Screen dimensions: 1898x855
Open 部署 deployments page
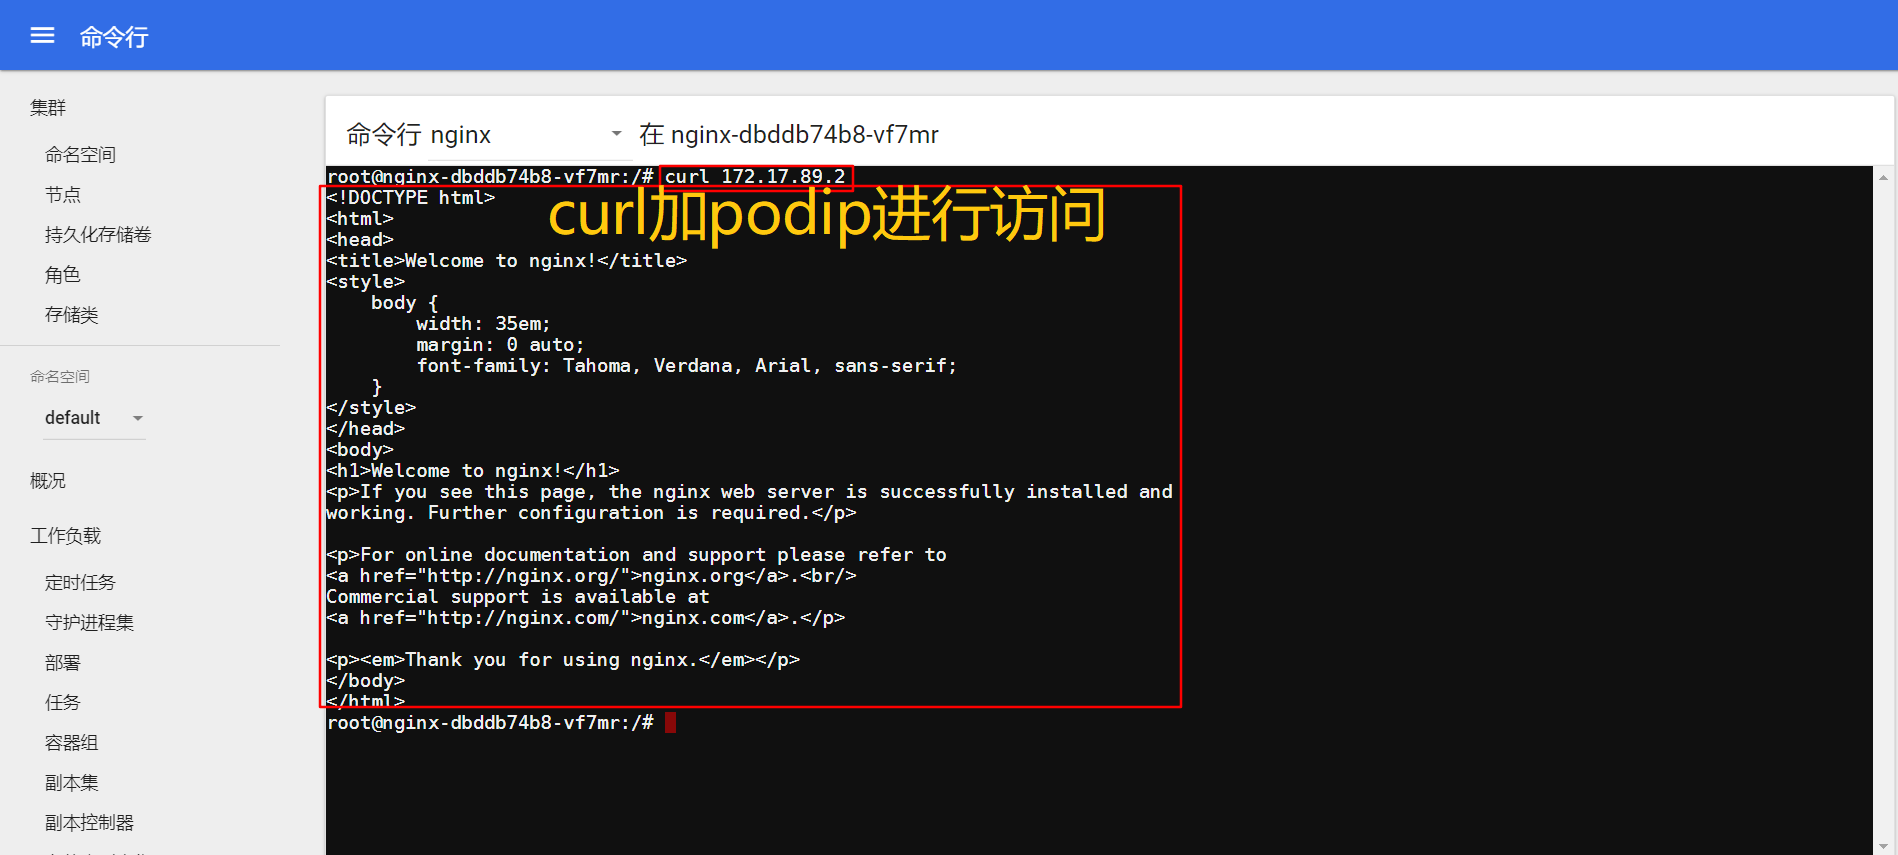63,662
